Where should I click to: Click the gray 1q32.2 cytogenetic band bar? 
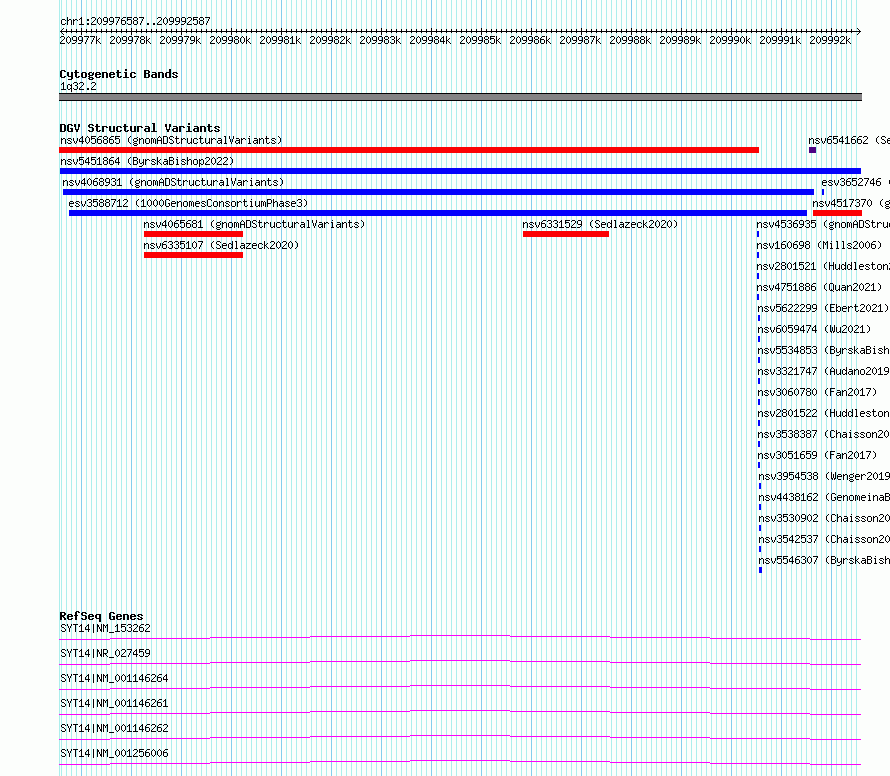click(x=460, y=97)
